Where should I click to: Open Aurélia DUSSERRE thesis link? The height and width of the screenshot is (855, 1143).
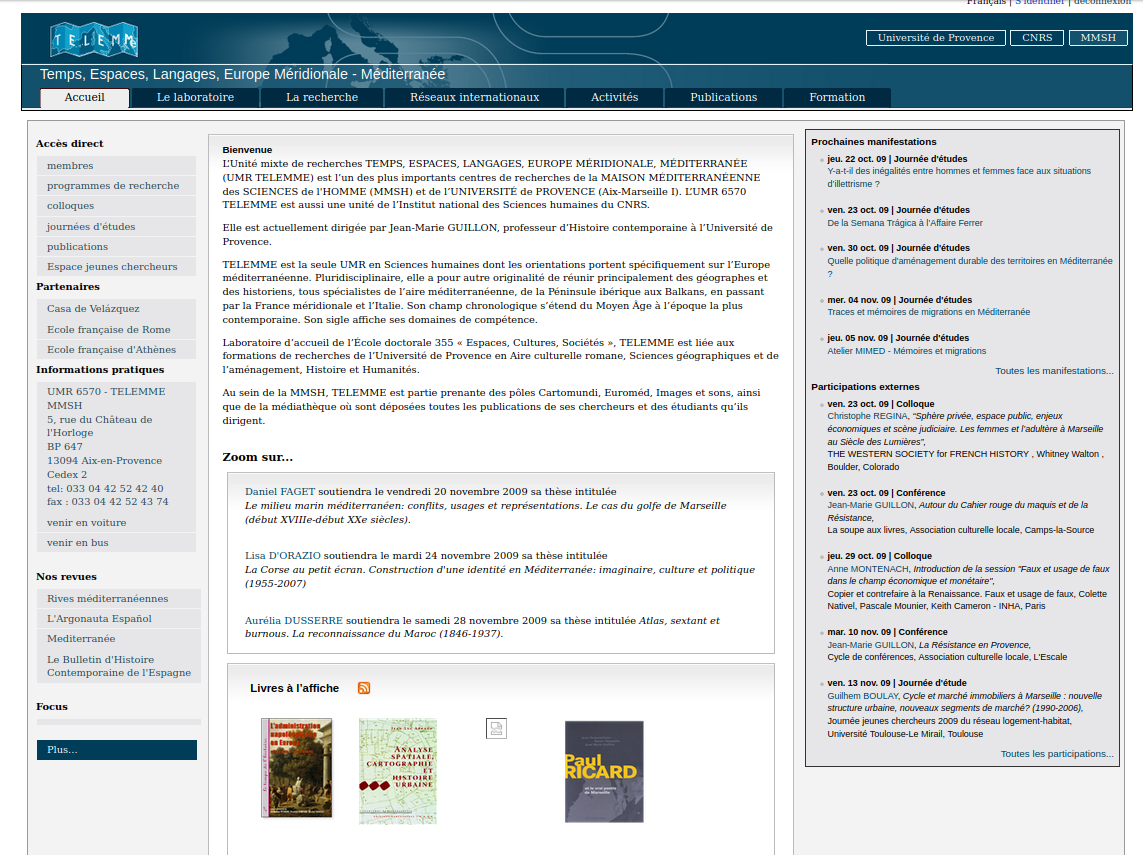coord(294,621)
